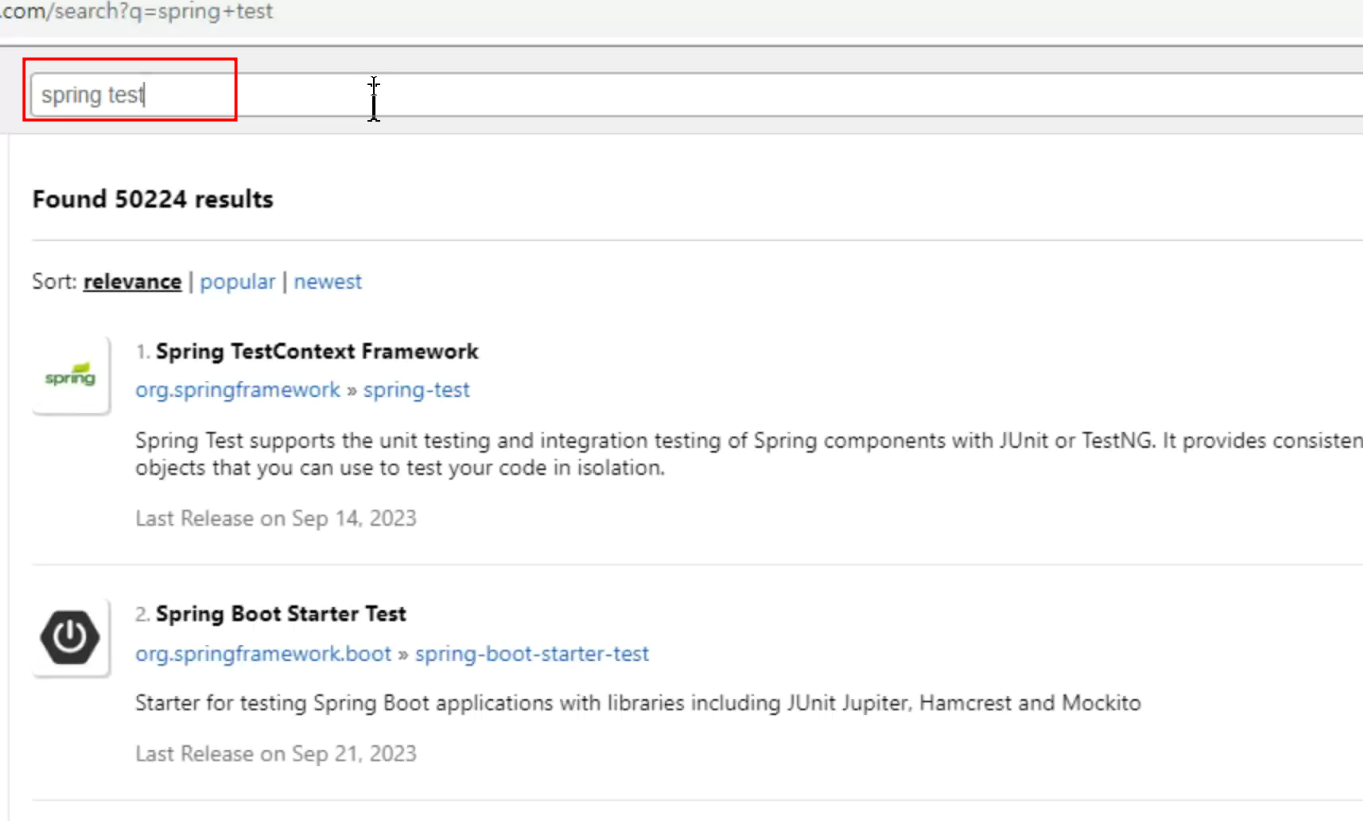This screenshot has height=821, width=1363.
Task: Click "Last Release on Sep 21, 2023" text
Action: (x=276, y=753)
